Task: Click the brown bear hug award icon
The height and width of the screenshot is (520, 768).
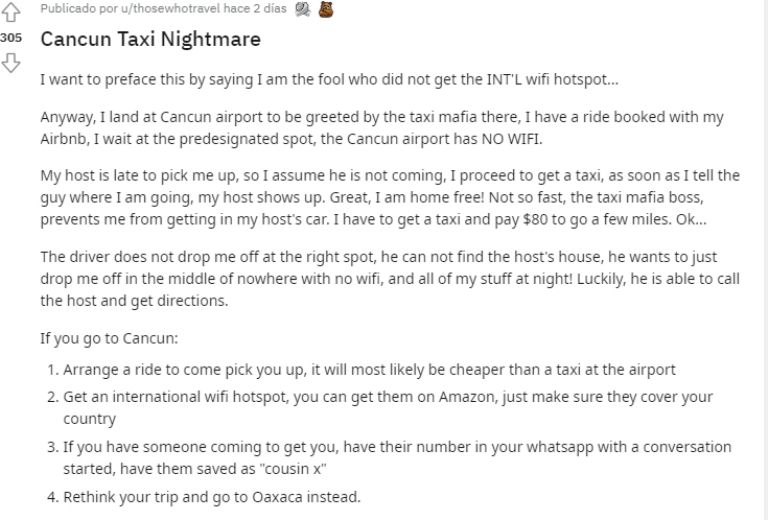Action: click(326, 9)
